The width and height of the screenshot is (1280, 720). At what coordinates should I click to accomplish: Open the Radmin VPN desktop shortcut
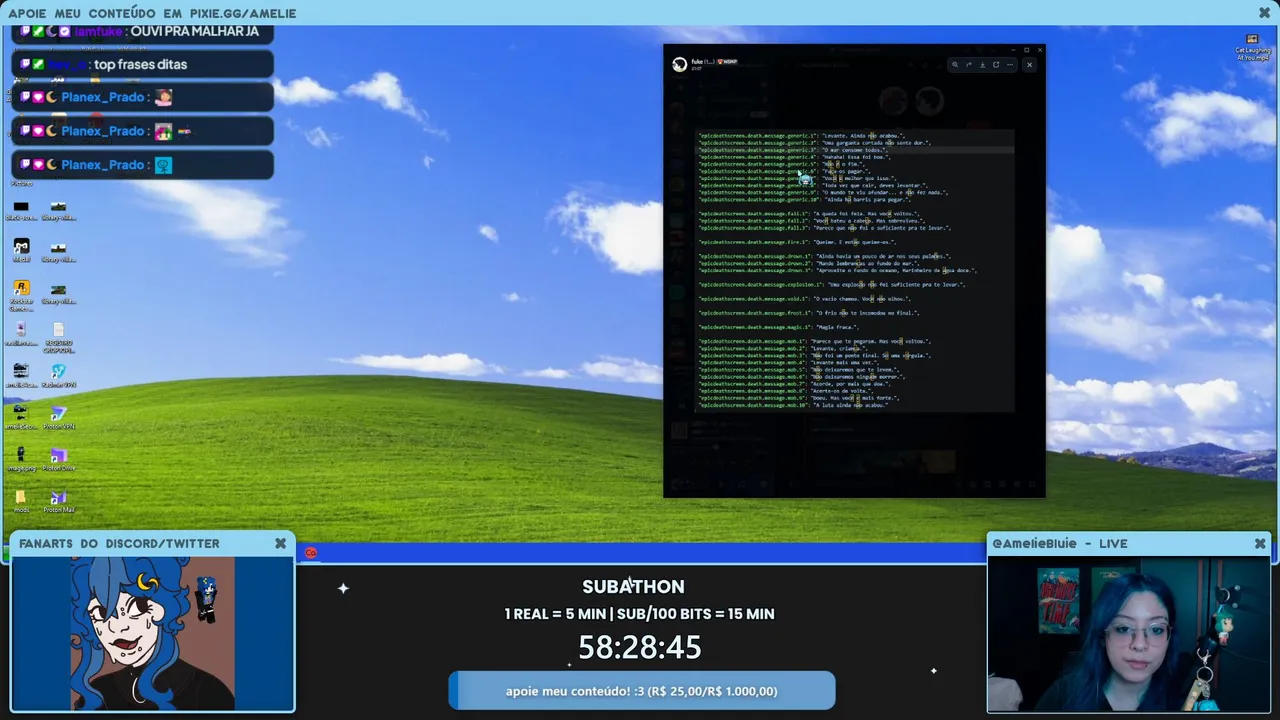59,376
